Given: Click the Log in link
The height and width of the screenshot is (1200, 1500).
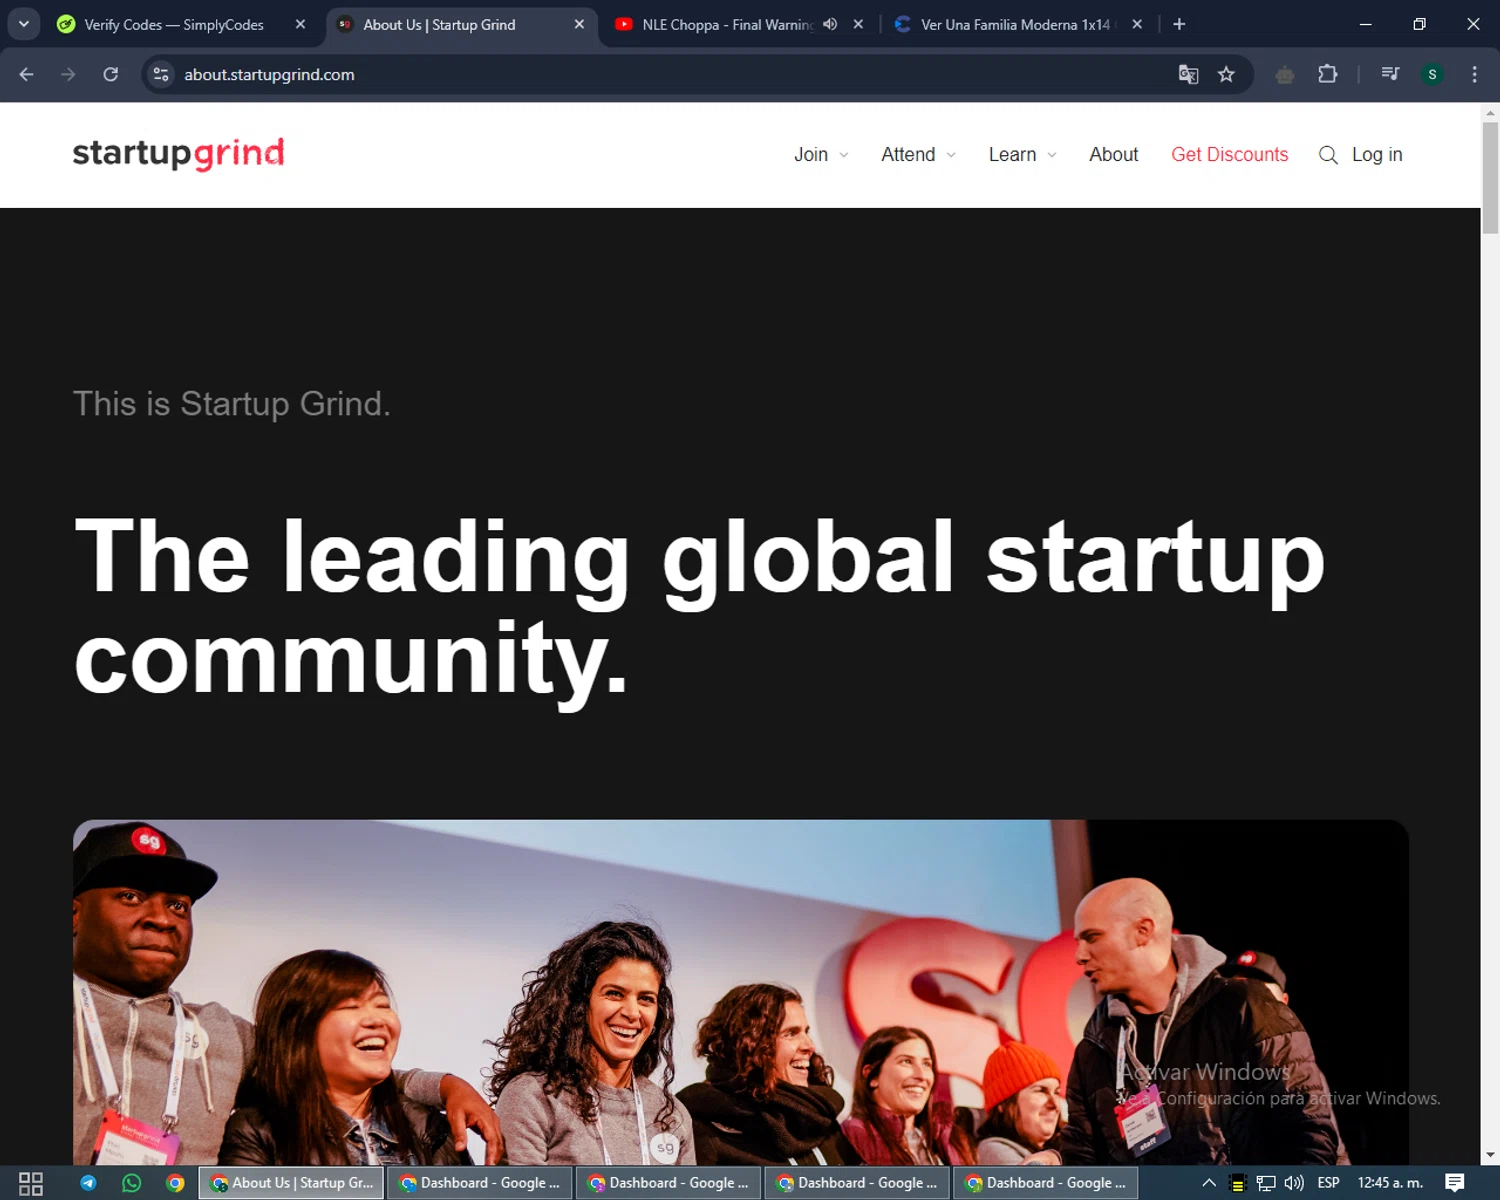Looking at the screenshot, I should pos(1377,155).
